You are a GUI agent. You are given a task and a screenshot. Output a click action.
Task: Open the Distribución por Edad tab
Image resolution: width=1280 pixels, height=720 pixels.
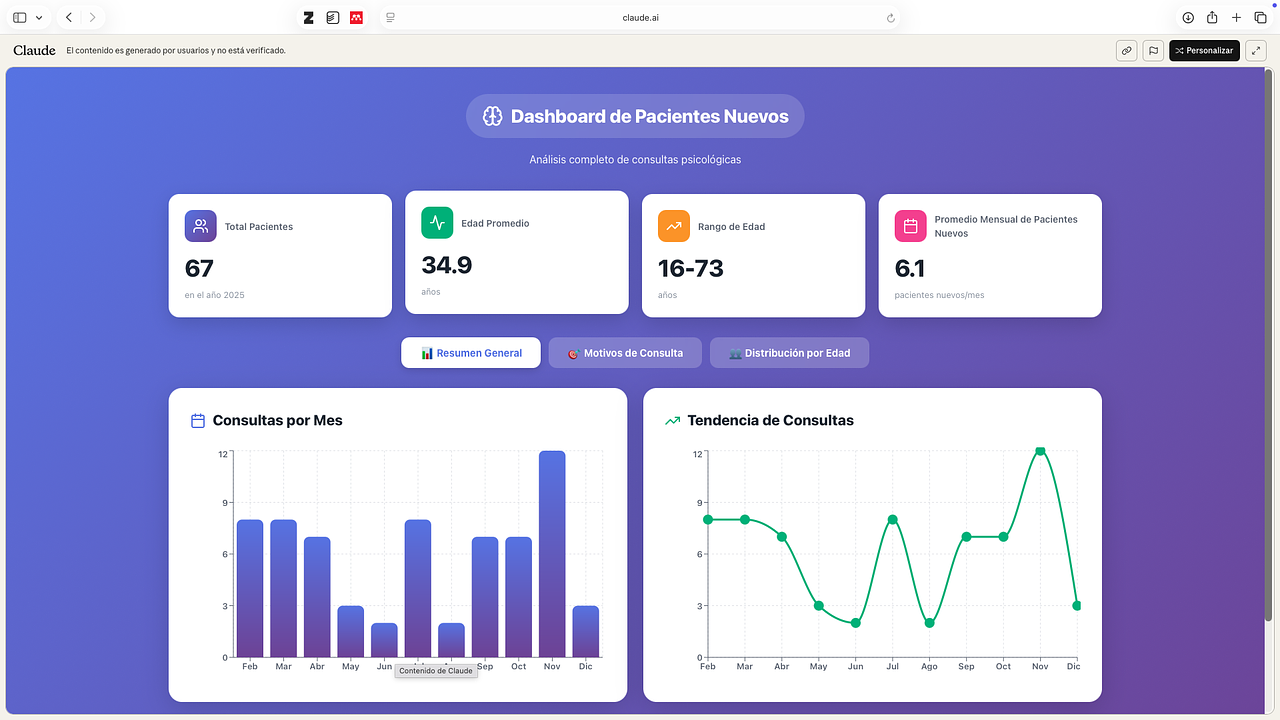[789, 353]
